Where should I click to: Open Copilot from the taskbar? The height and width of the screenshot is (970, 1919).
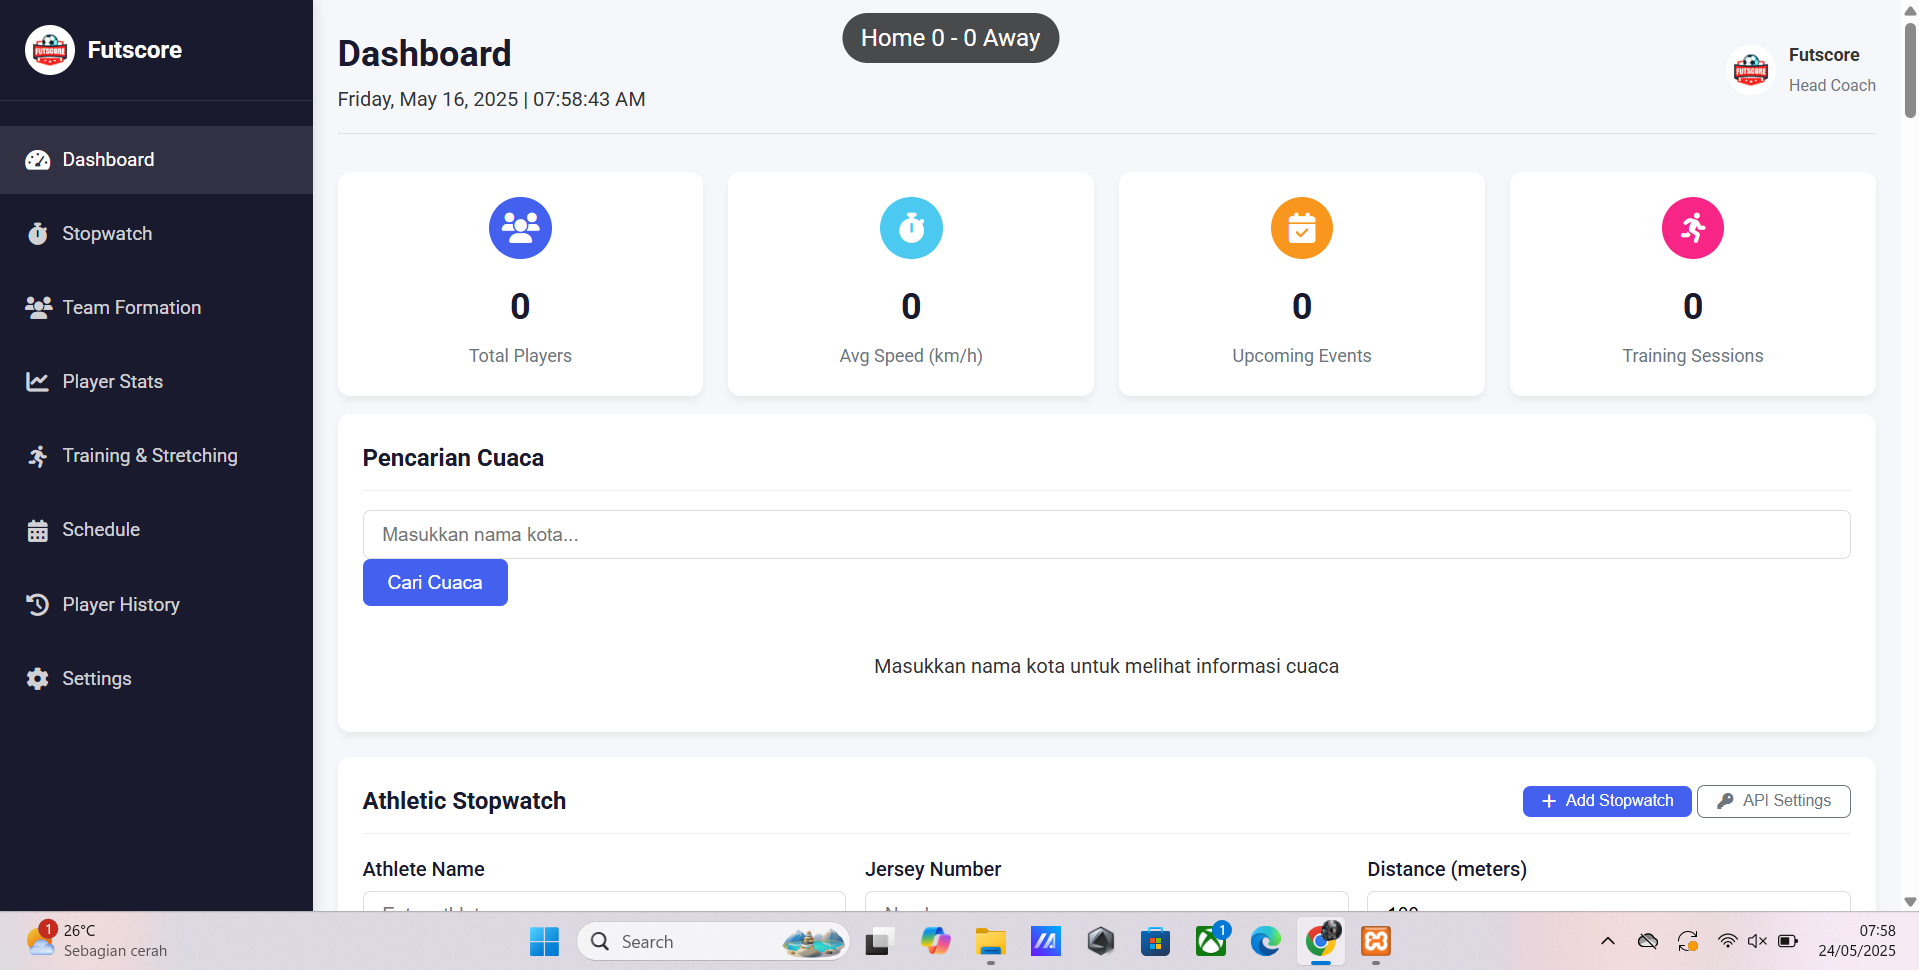[936, 942]
